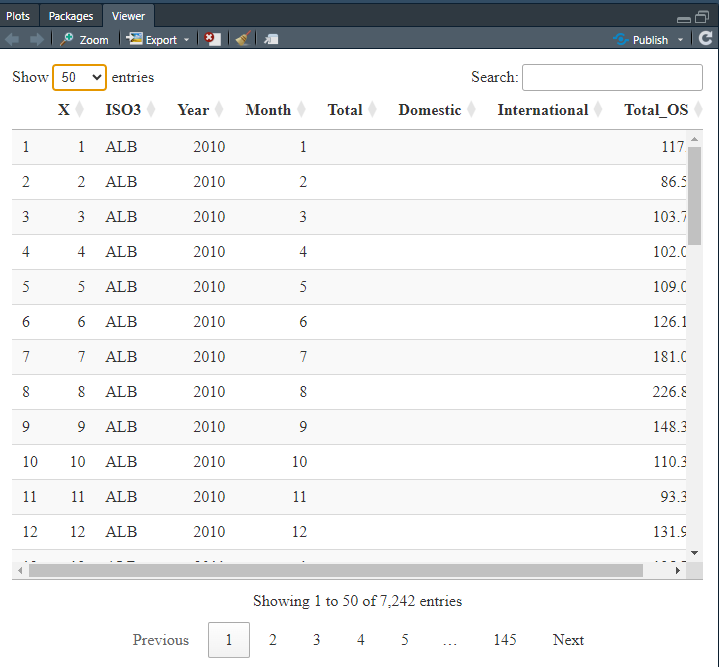The image size is (719, 667).
Task: Focus the Search input field
Action: [x=612, y=77]
